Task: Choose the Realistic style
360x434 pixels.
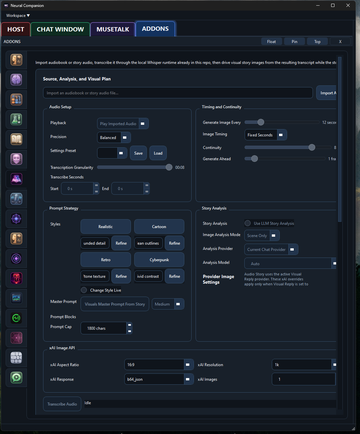Action: pos(105,227)
